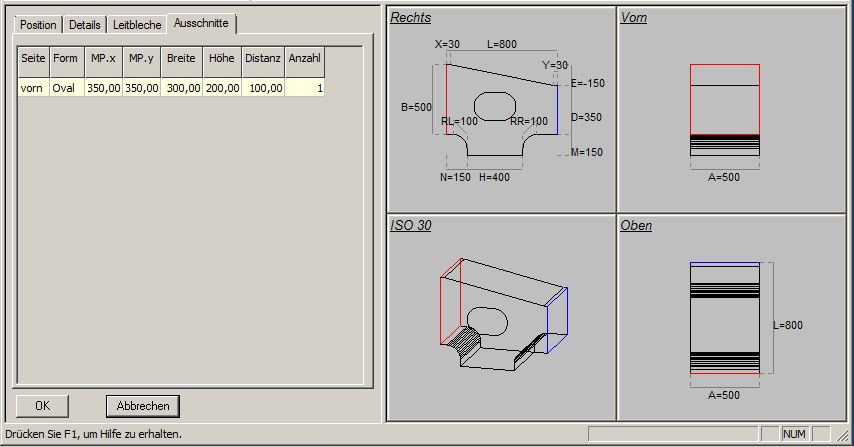The height and width of the screenshot is (447, 854).
Task: Select the Anzahl column header
Action: tap(305, 59)
